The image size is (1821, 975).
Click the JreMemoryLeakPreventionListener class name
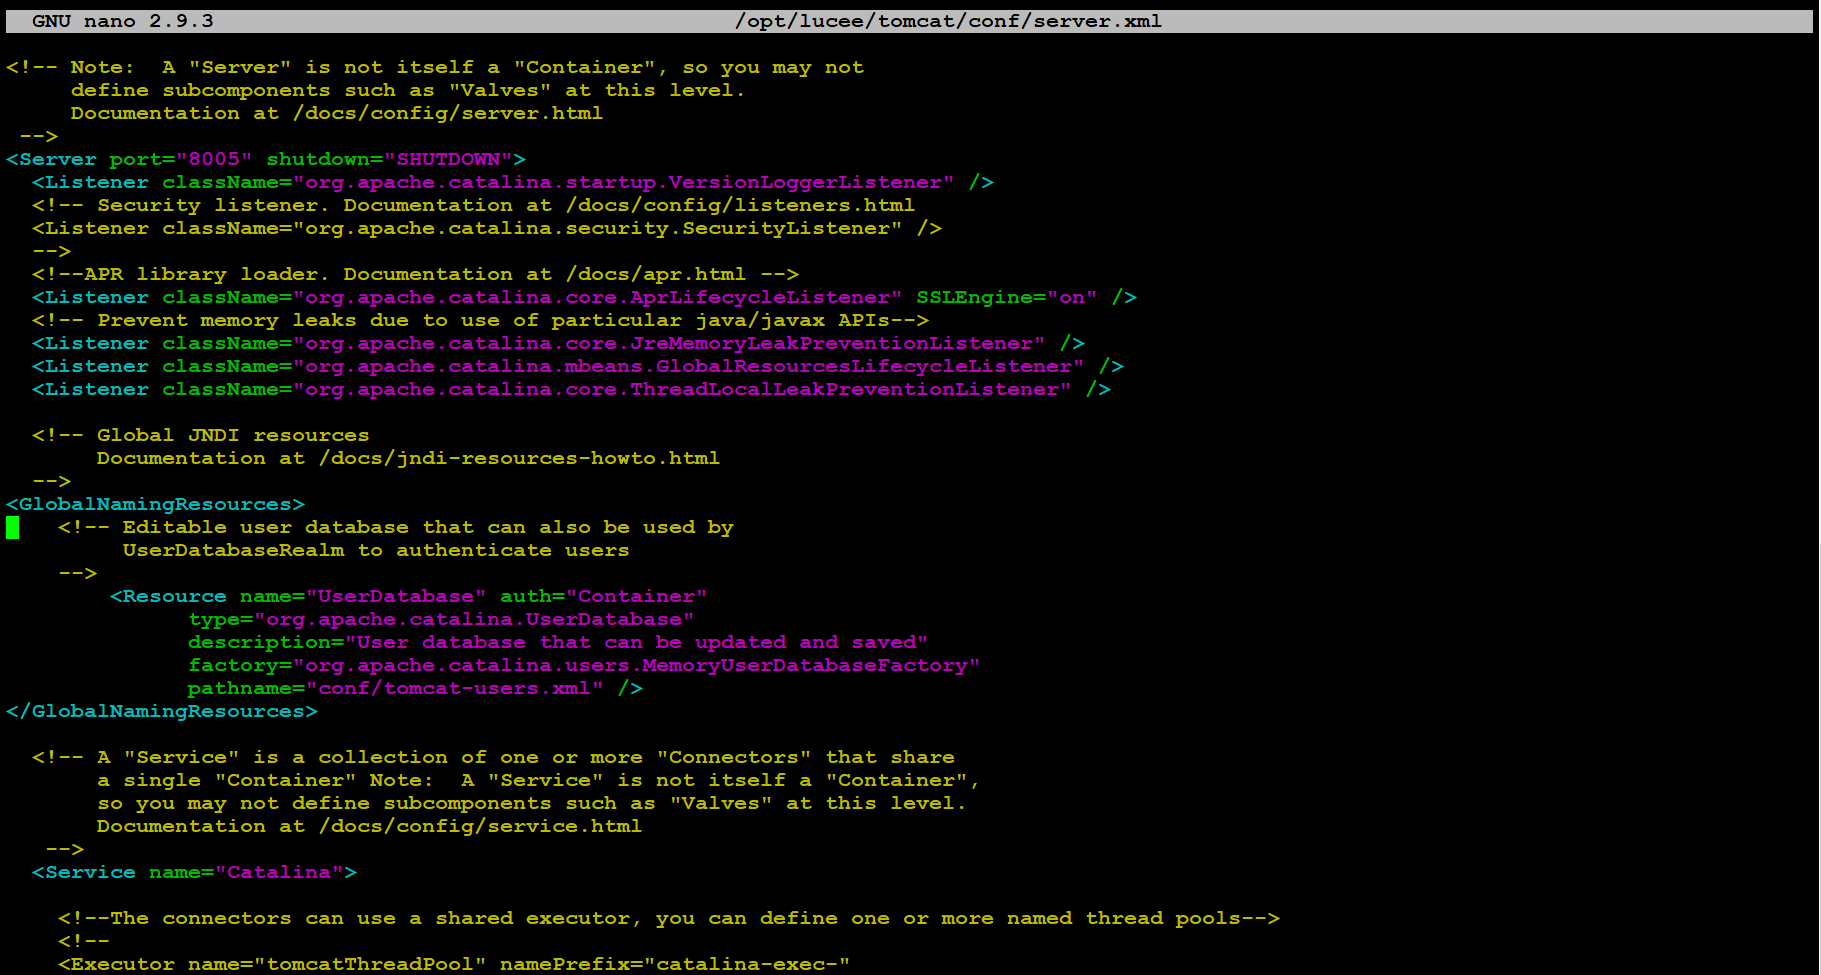click(831, 343)
